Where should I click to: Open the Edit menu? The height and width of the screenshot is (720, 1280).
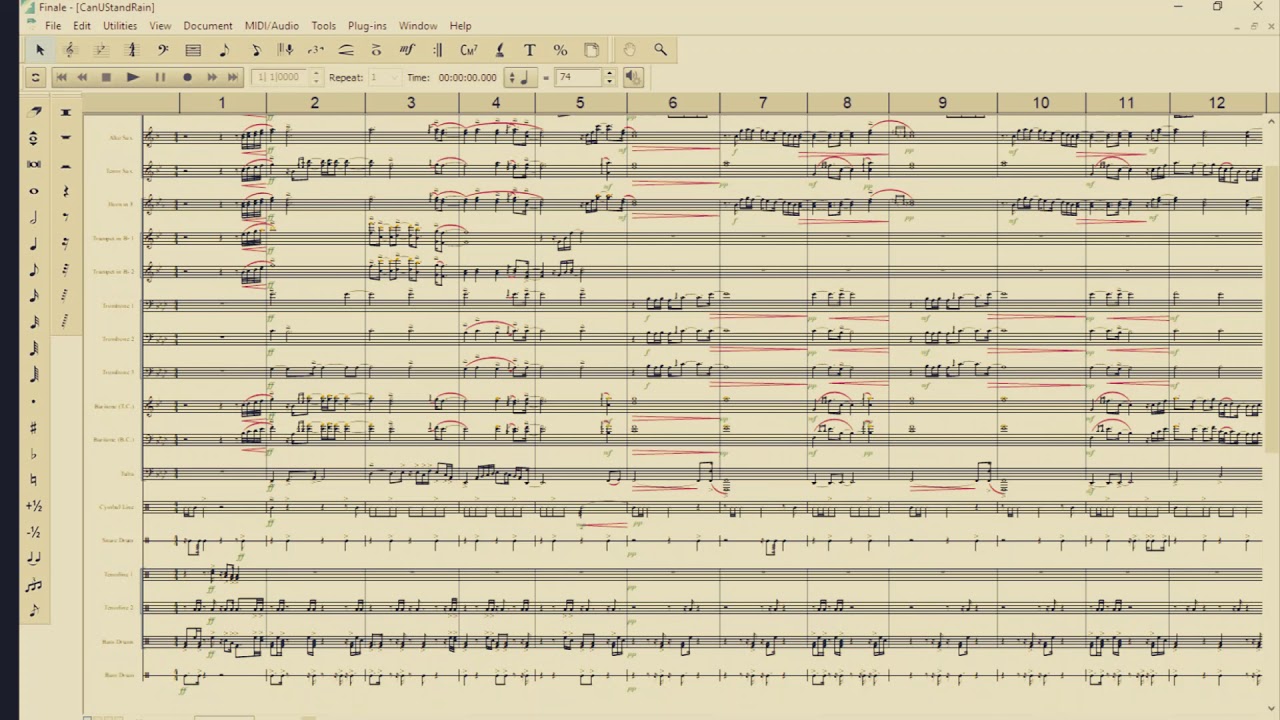click(82, 26)
